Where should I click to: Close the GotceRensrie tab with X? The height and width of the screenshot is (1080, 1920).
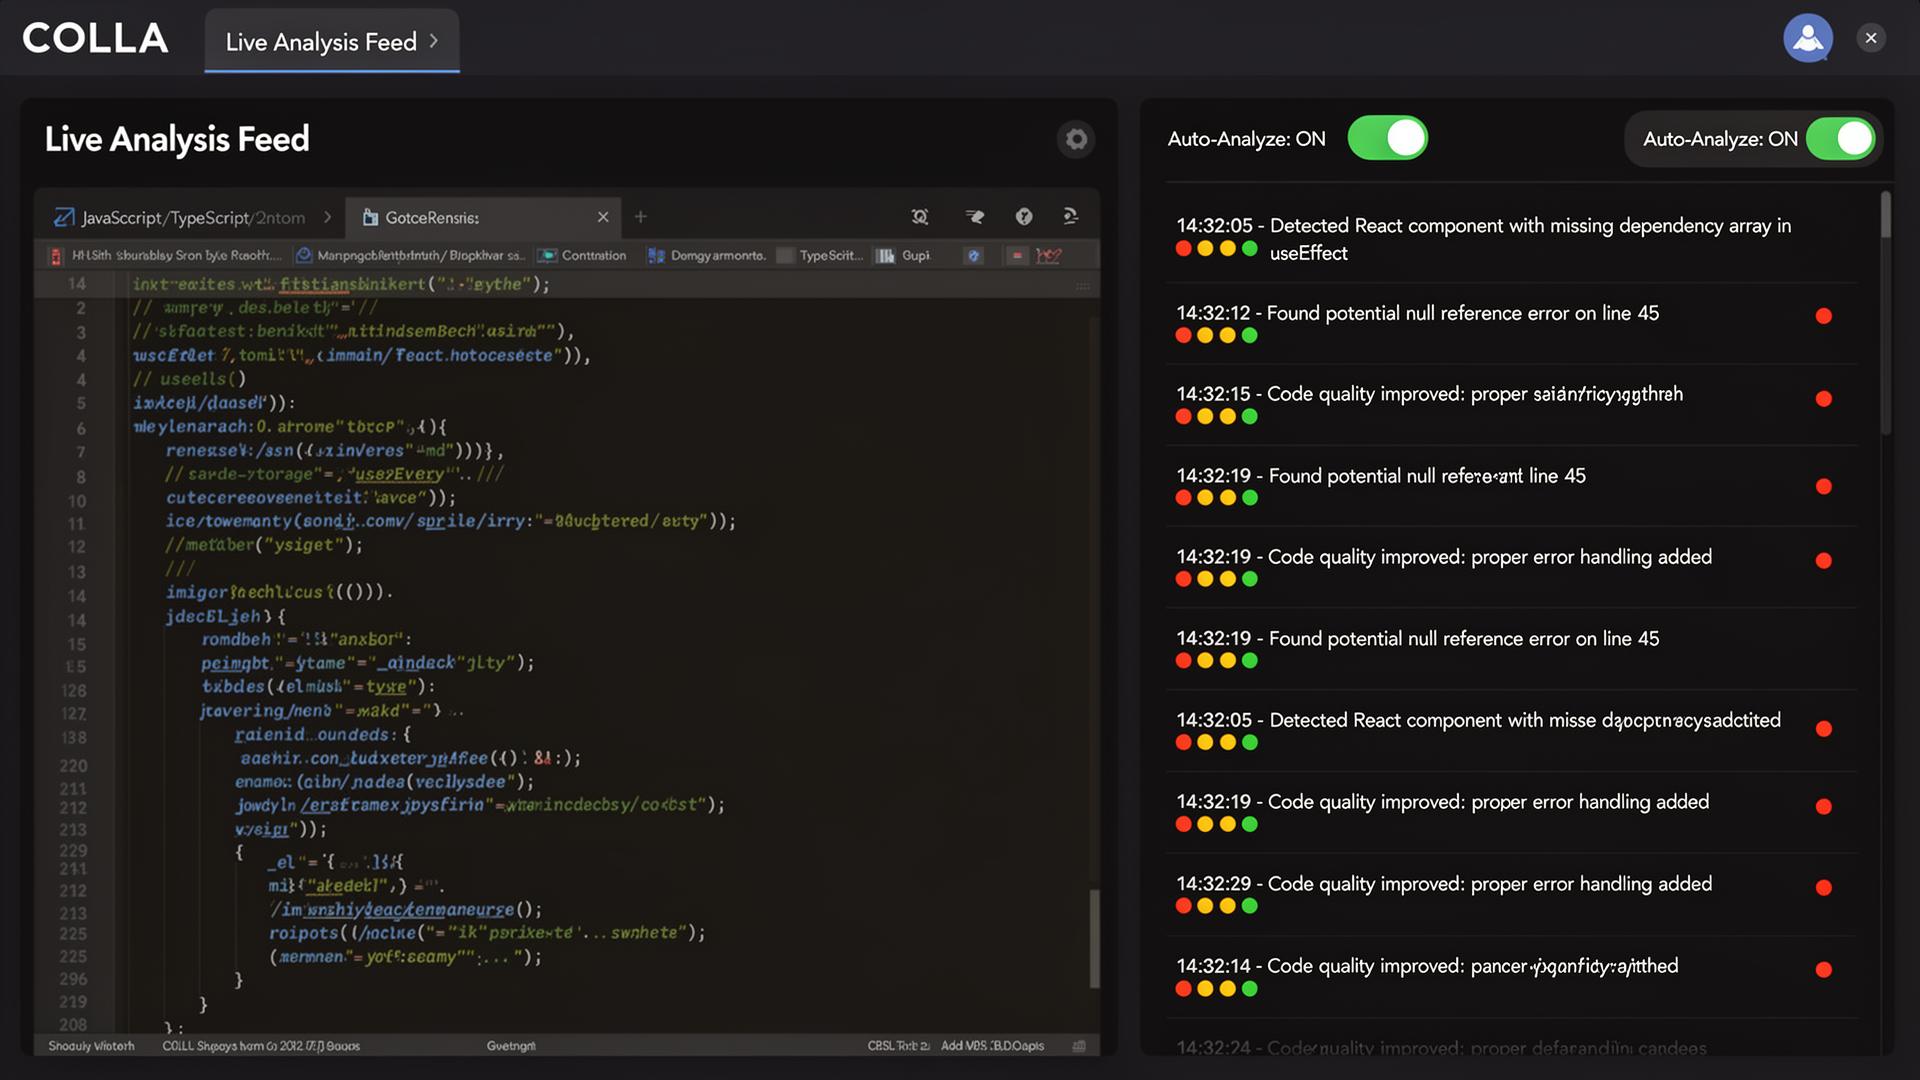tap(603, 217)
